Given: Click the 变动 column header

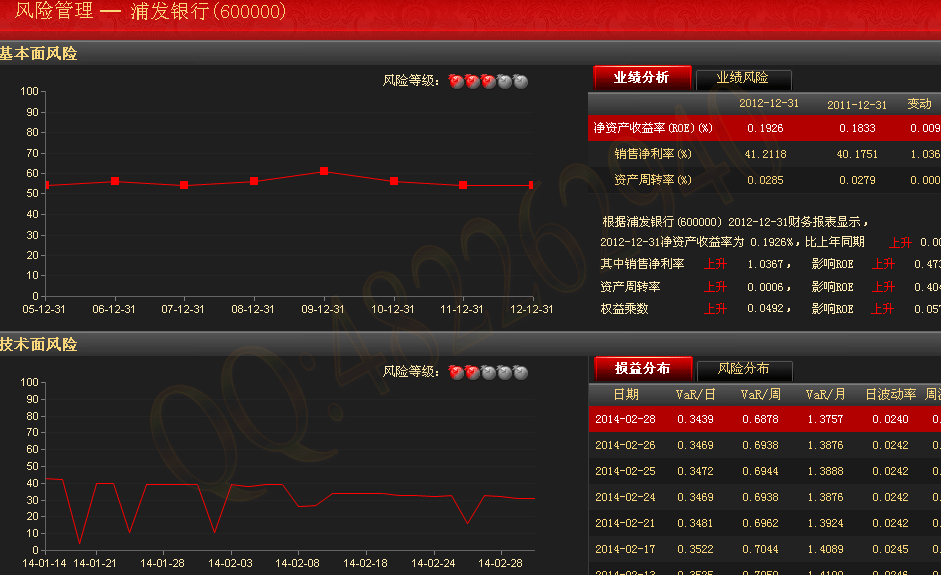Looking at the screenshot, I should click(919, 104).
